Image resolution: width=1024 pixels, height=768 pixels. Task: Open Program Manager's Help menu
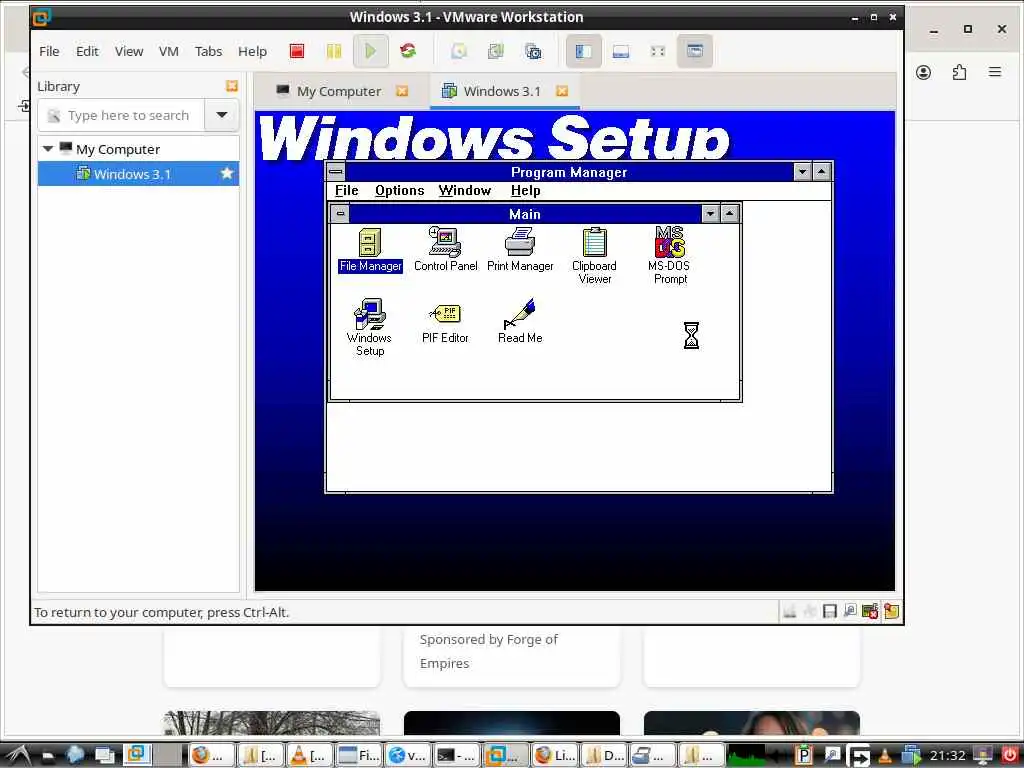pos(526,191)
